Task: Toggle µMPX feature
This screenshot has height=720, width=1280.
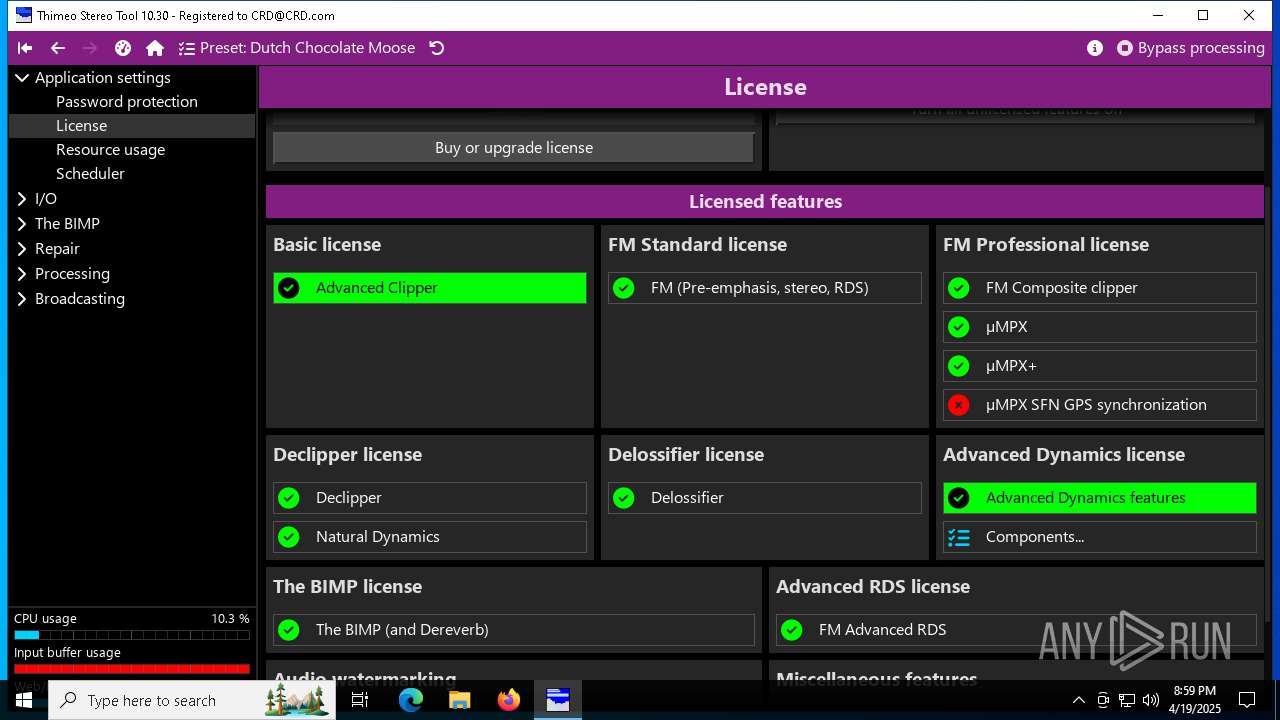Action: tap(1100, 327)
